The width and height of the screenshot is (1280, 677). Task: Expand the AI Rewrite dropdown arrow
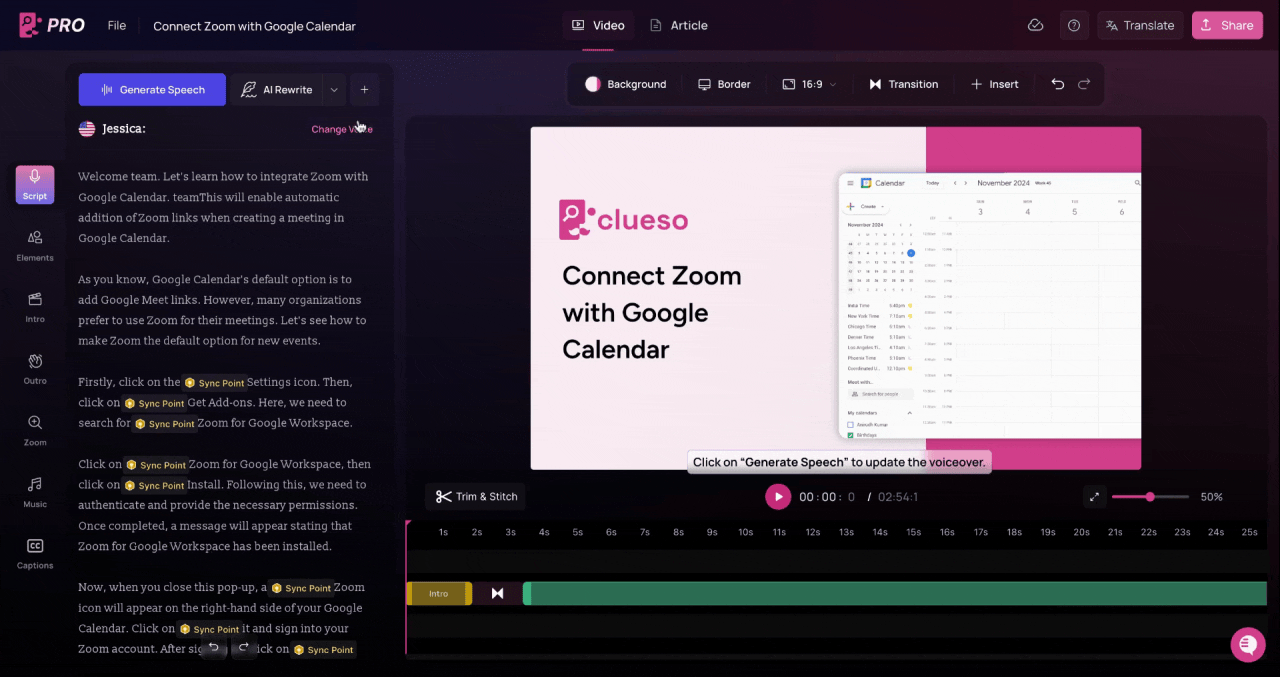(x=334, y=90)
